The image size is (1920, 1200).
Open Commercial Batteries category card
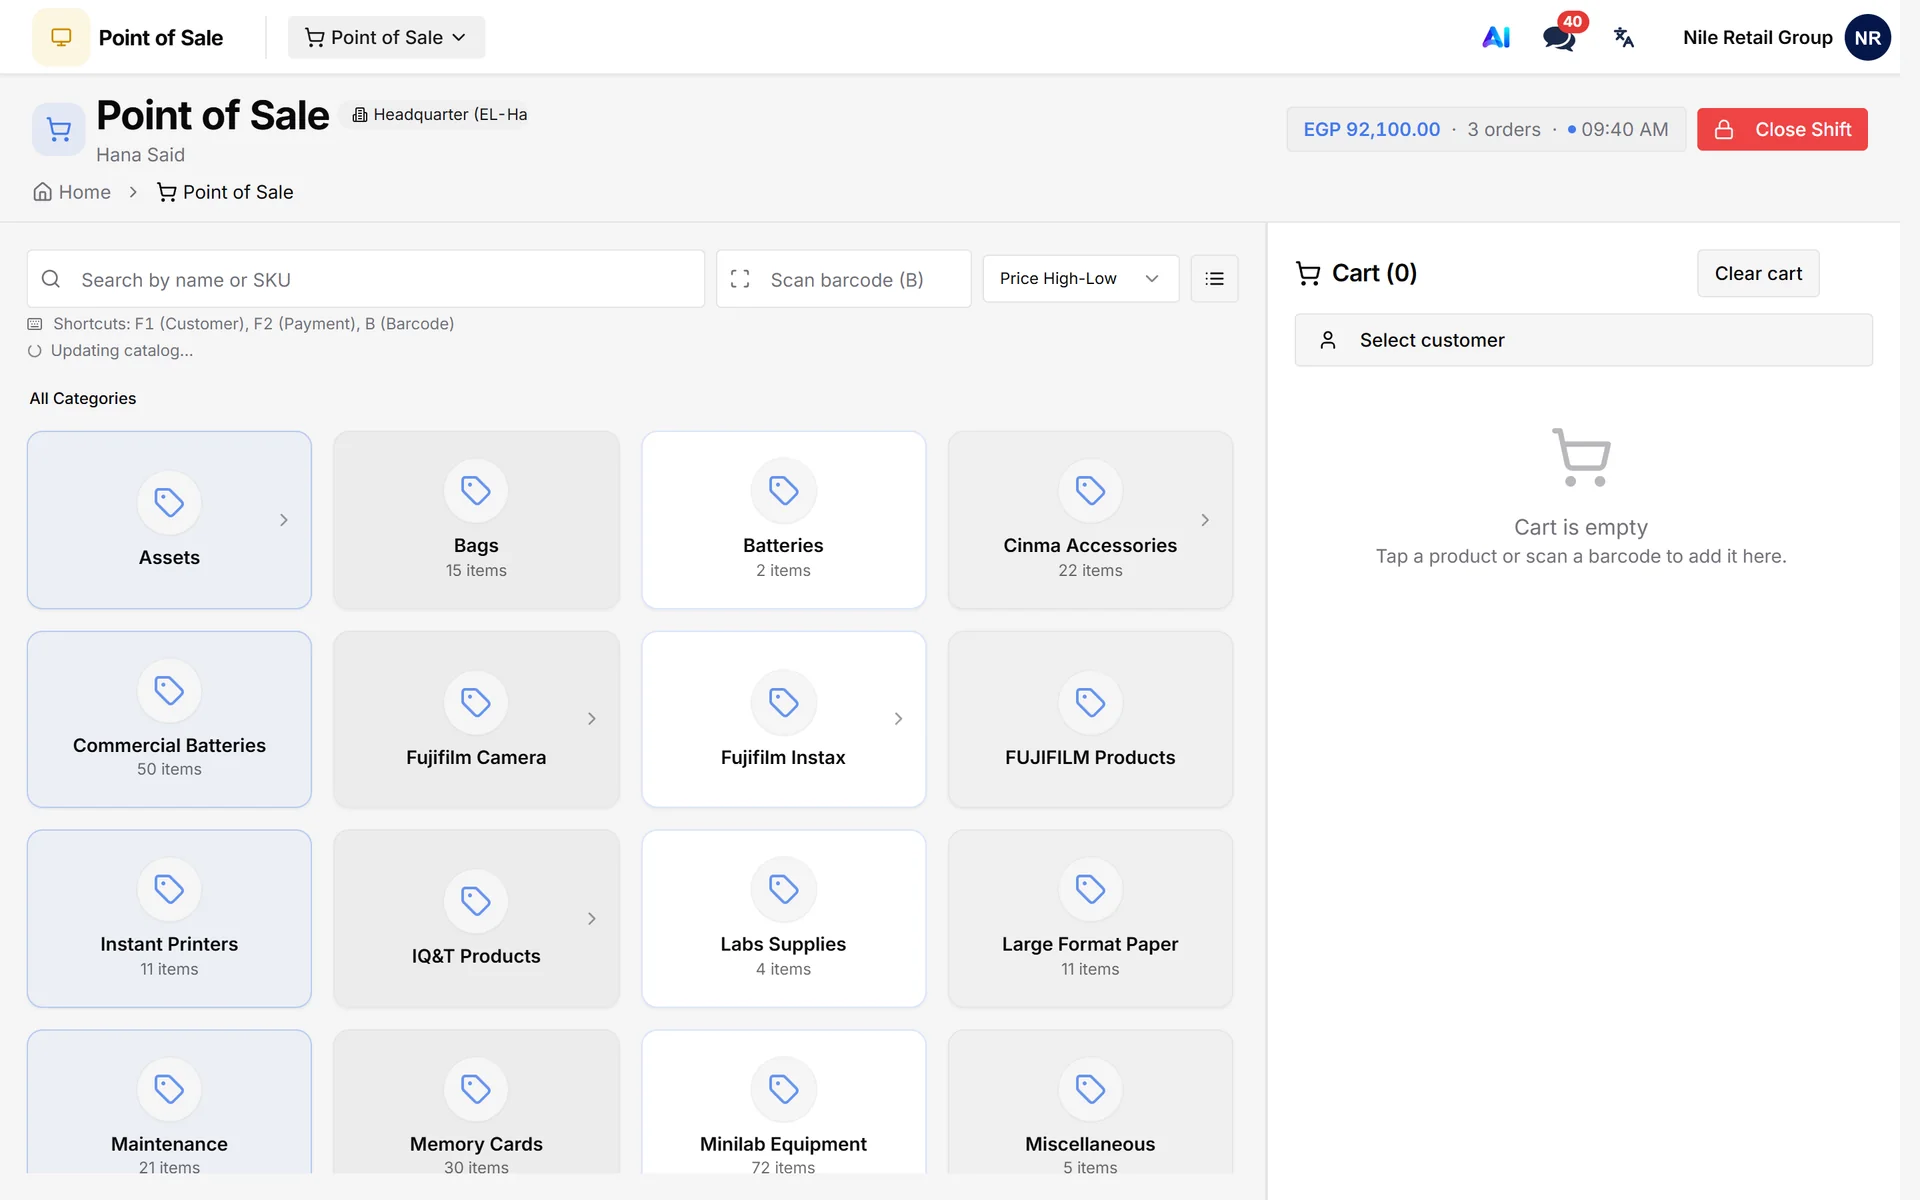pos(169,719)
